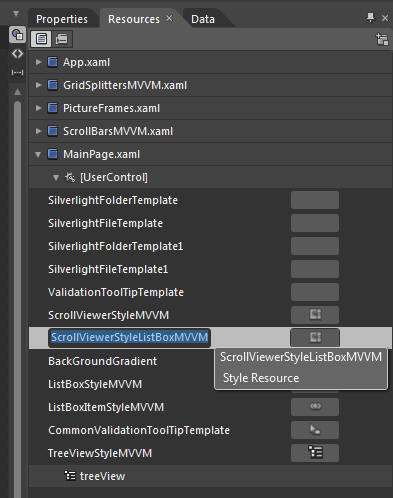Click the left sidebar vertical scrollbar
Image resolution: width=393 pixels, height=498 pixels.
point(17,299)
